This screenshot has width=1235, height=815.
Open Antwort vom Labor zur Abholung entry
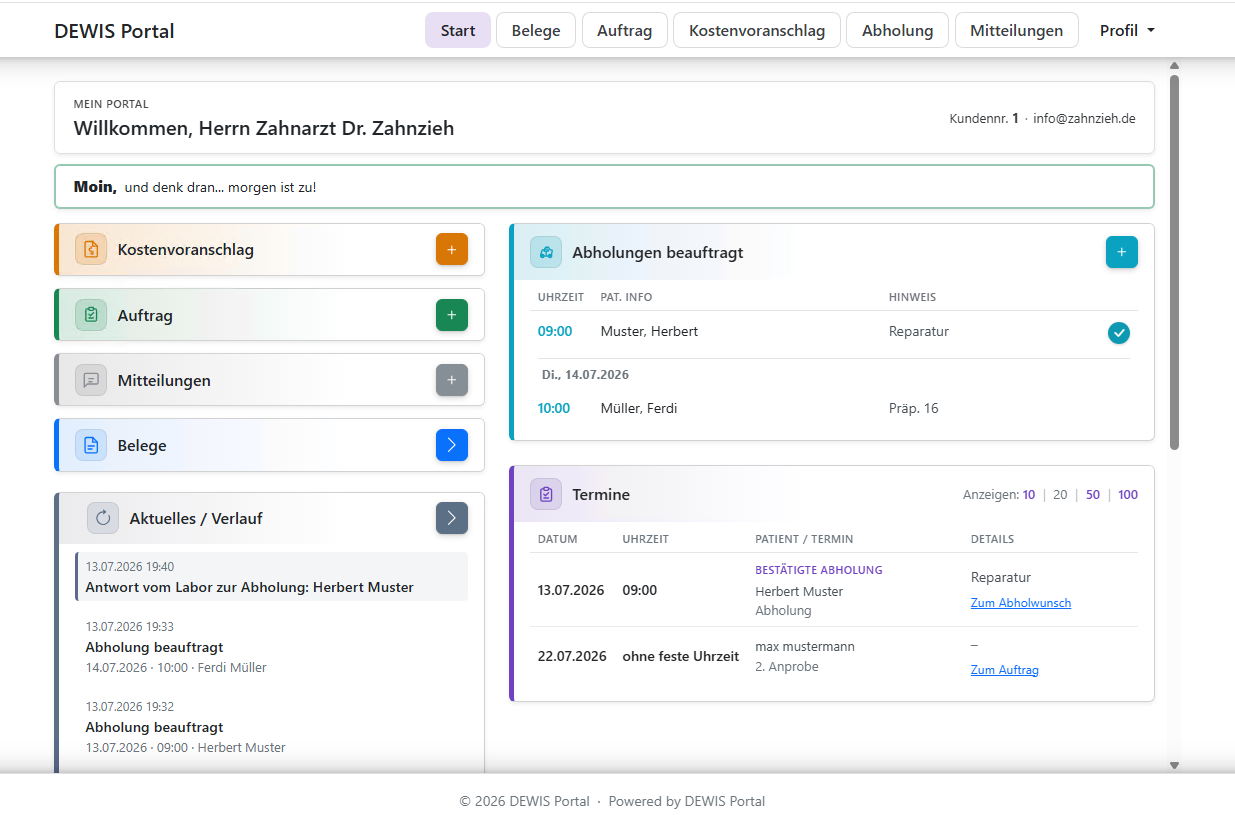271,577
